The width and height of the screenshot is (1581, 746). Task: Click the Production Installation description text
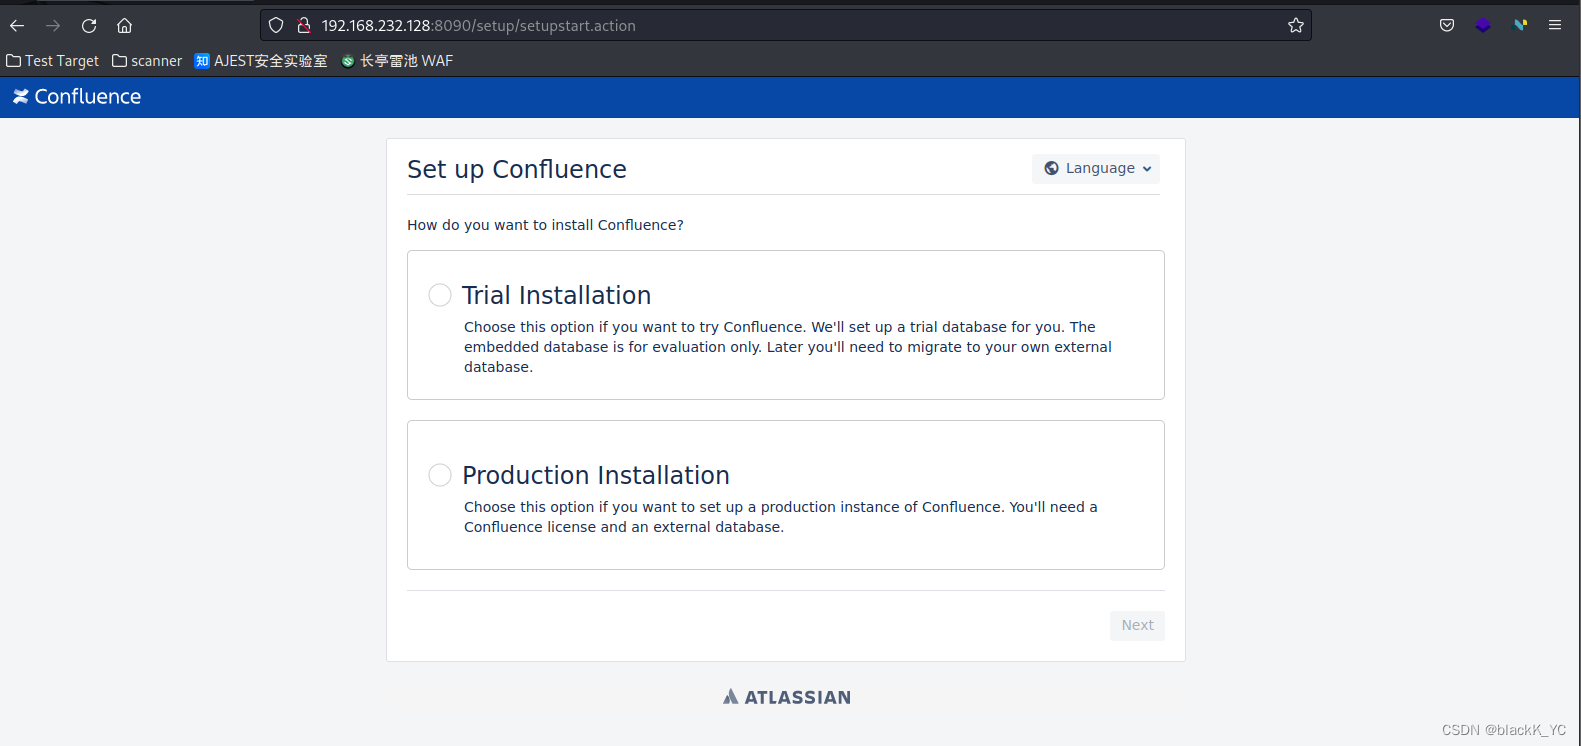pos(781,517)
